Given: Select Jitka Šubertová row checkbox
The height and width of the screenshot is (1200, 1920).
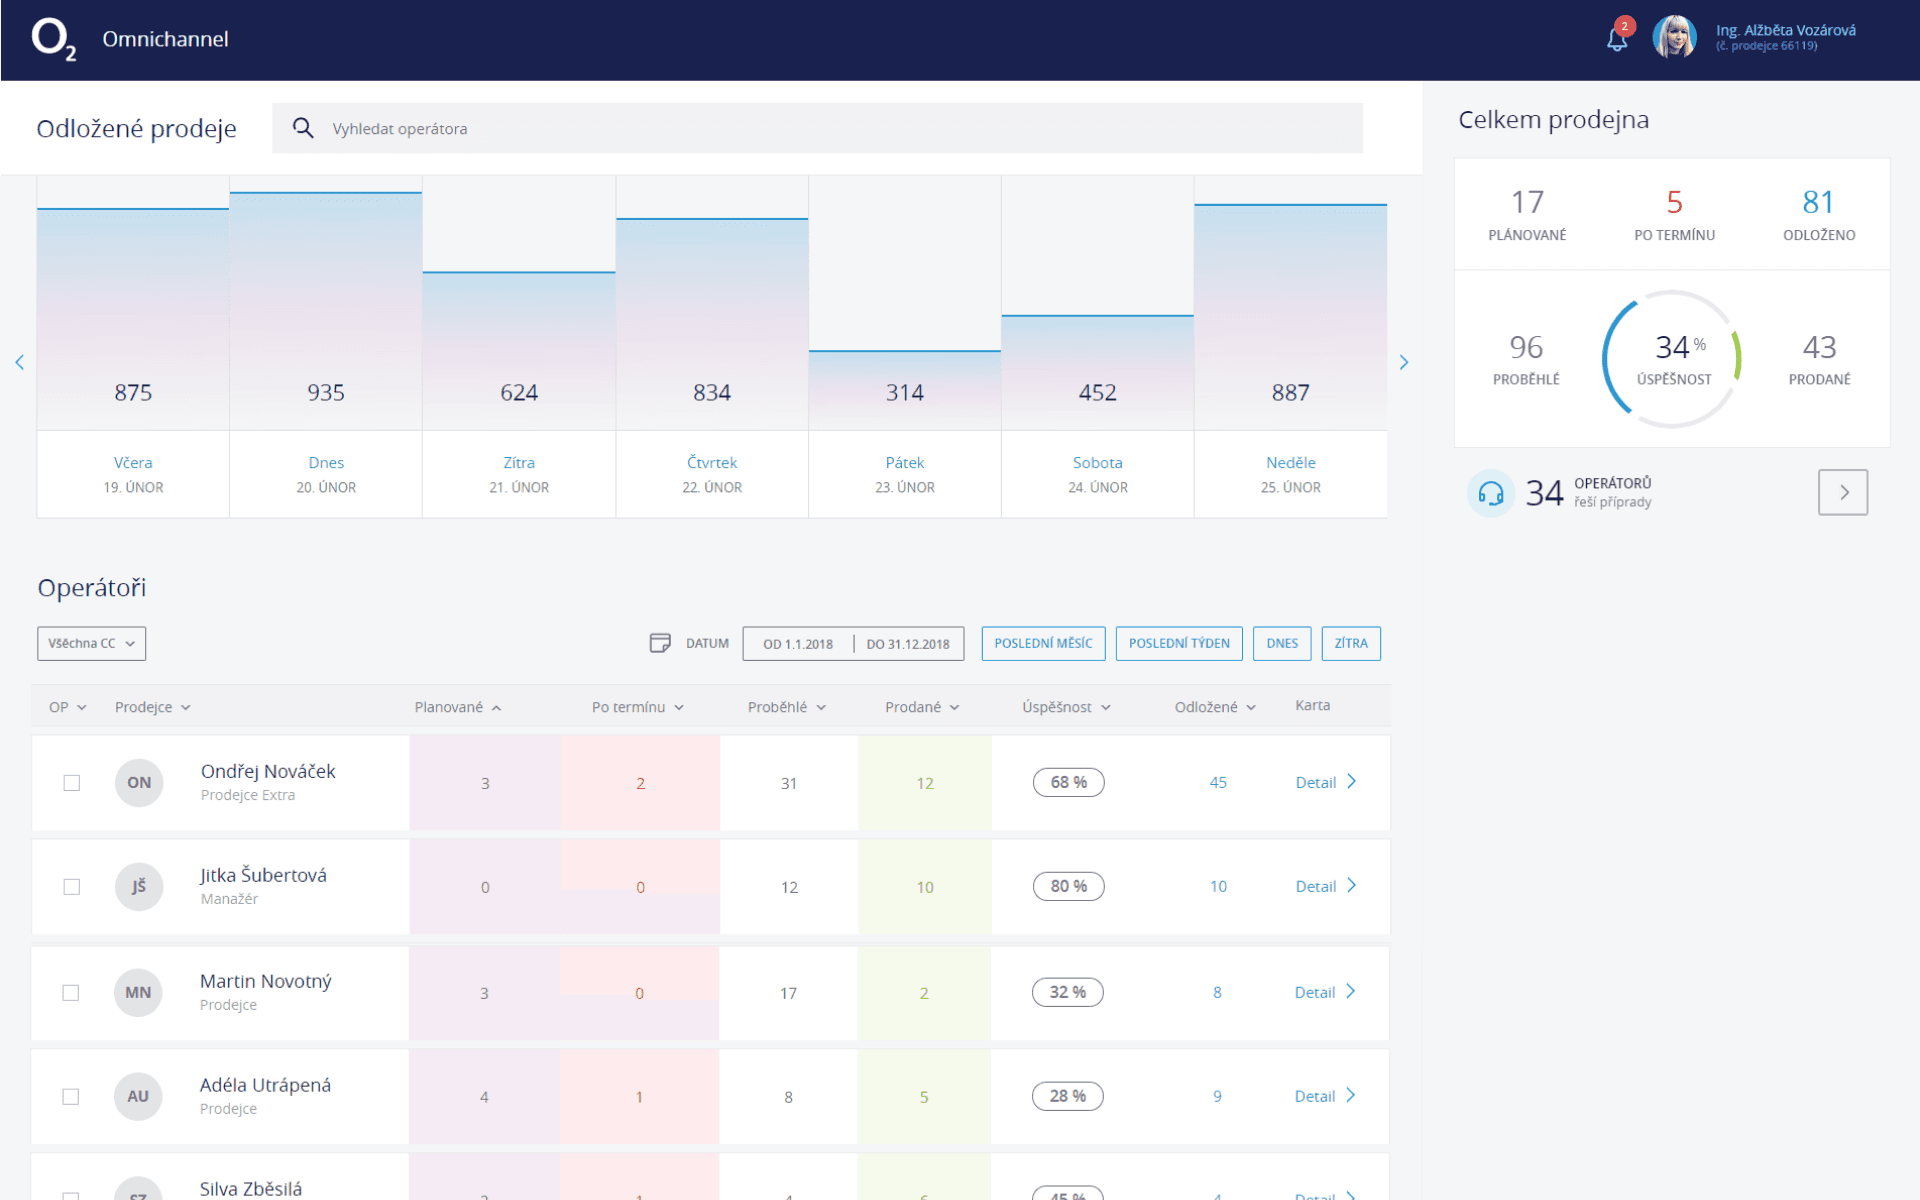Looking at the screenshot, I should (x=72, y=887).
